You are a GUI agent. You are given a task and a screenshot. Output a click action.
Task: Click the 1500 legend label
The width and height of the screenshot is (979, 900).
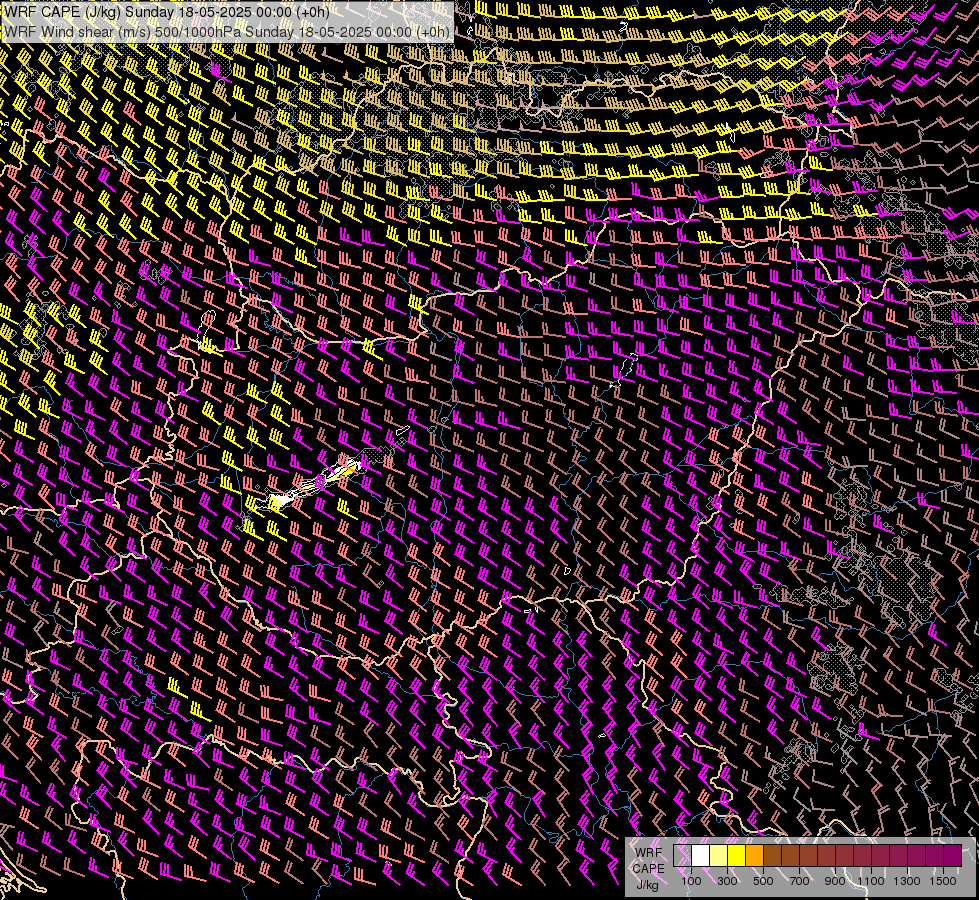point(943,881)
